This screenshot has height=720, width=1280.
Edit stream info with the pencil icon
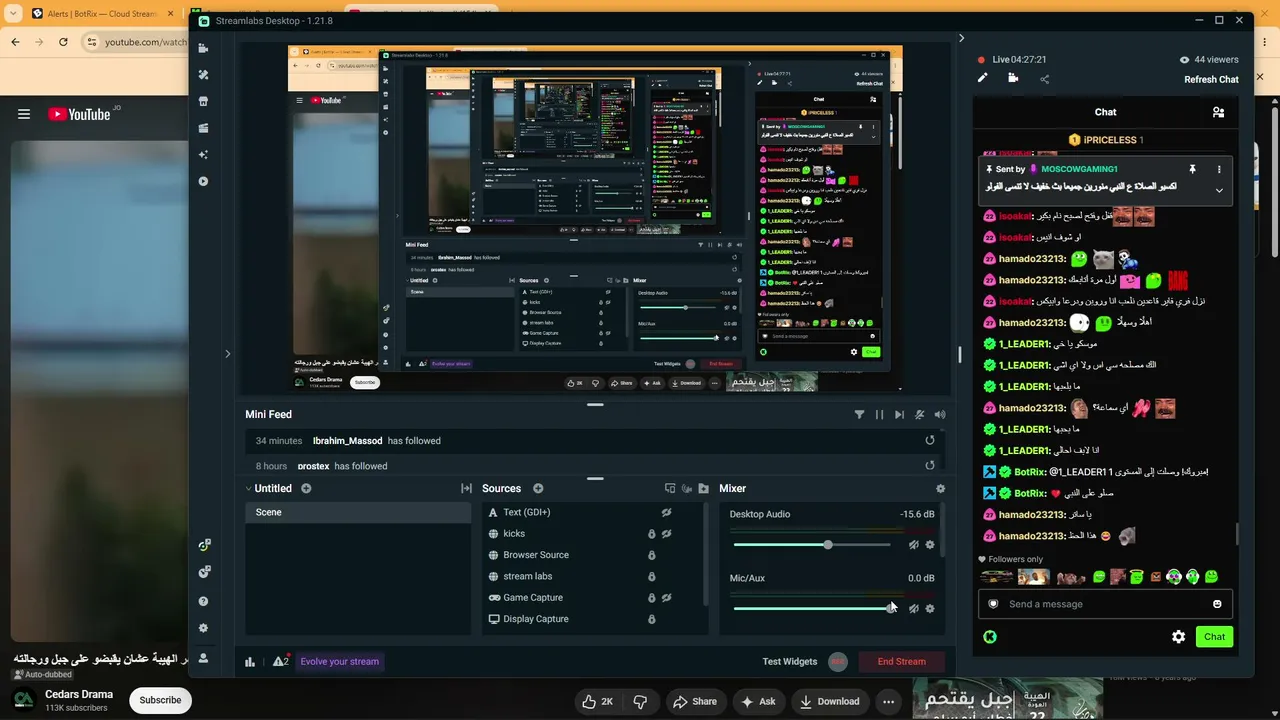(x=982, y=78)
